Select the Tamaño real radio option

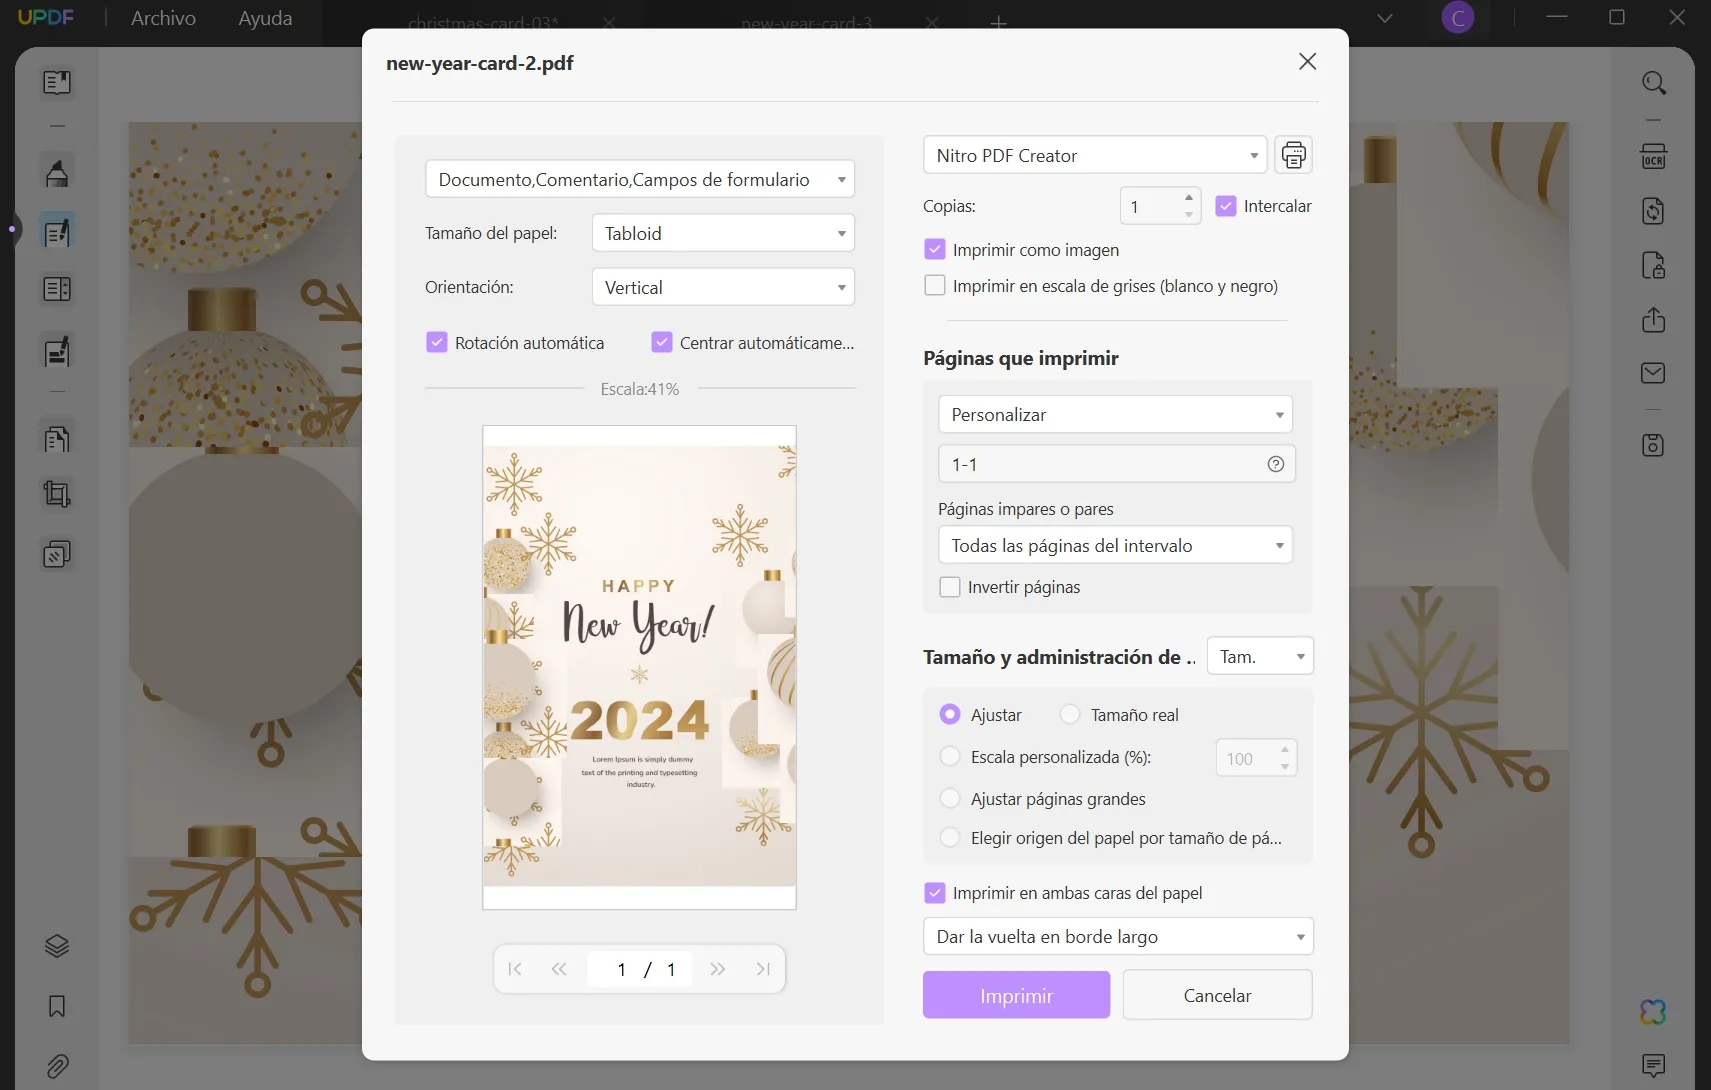point(1070,714)
